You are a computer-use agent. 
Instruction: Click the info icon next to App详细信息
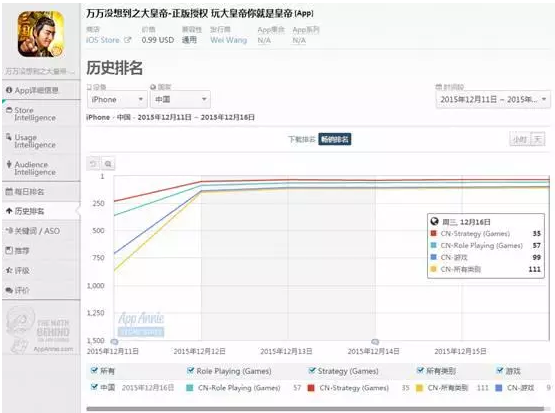point(9,90)
